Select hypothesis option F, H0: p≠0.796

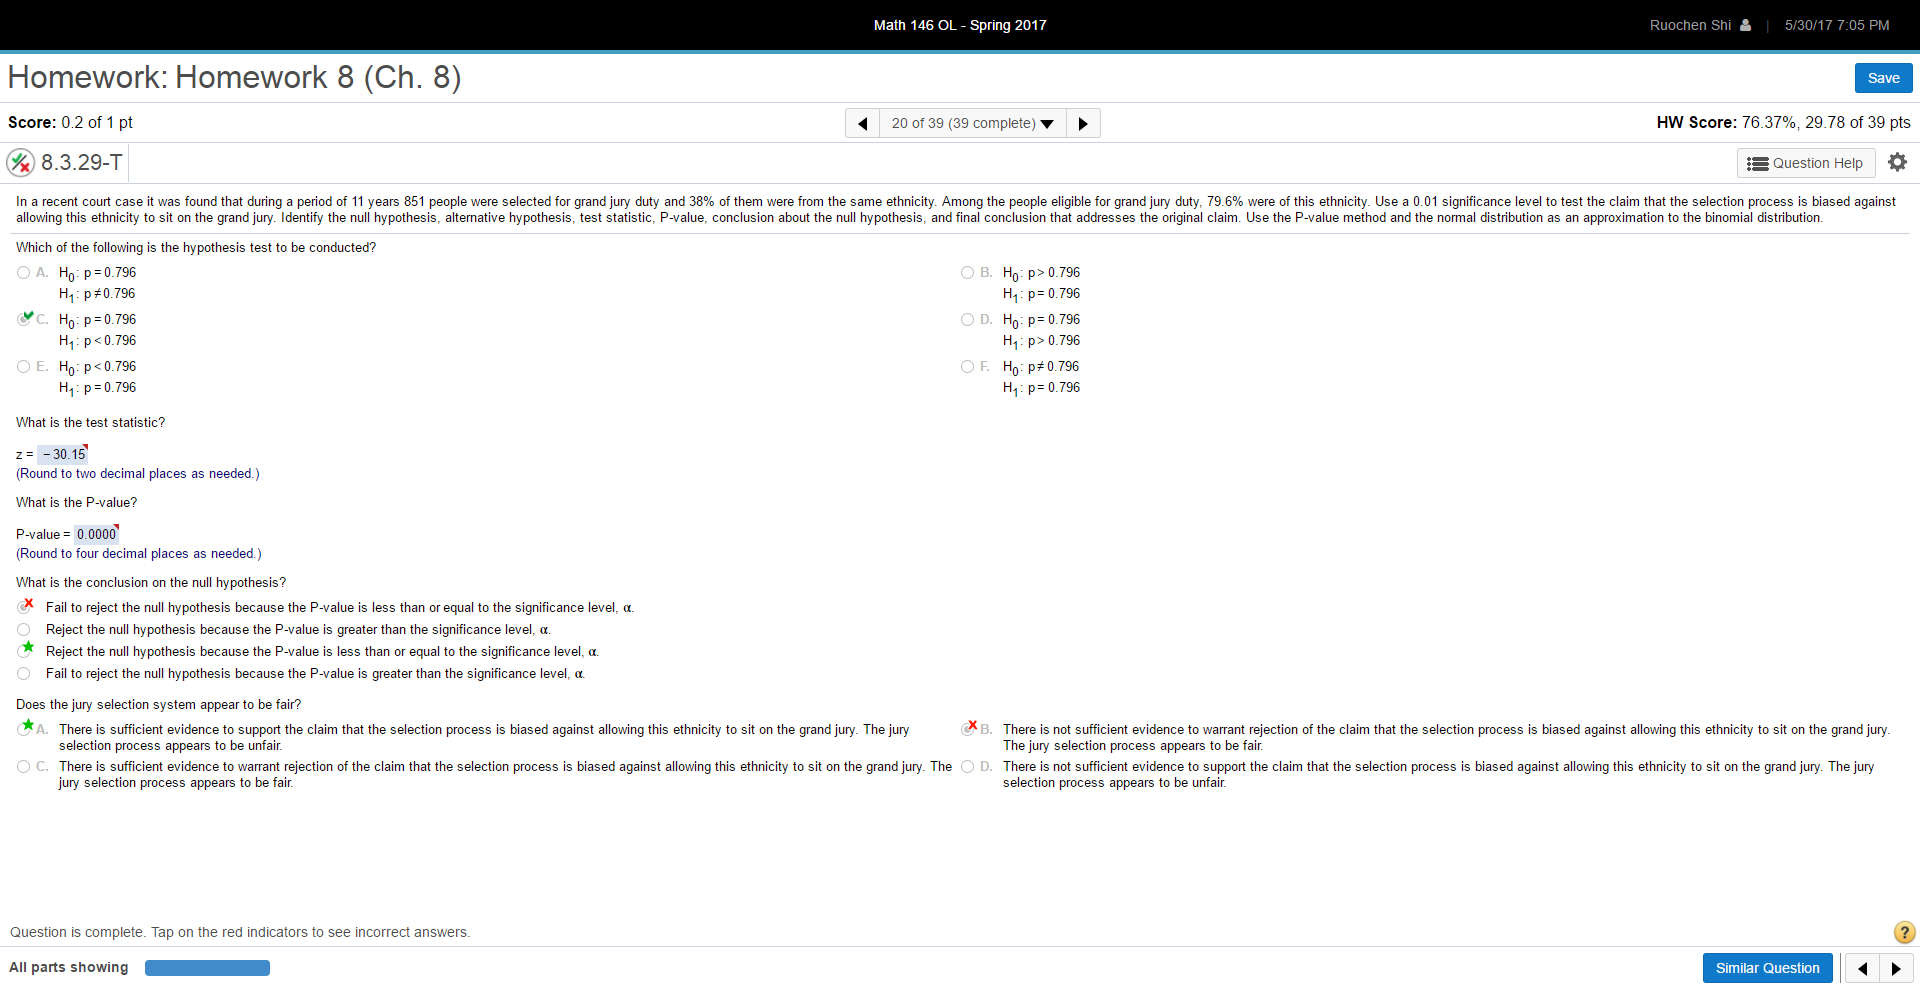[x=967, y=366]
